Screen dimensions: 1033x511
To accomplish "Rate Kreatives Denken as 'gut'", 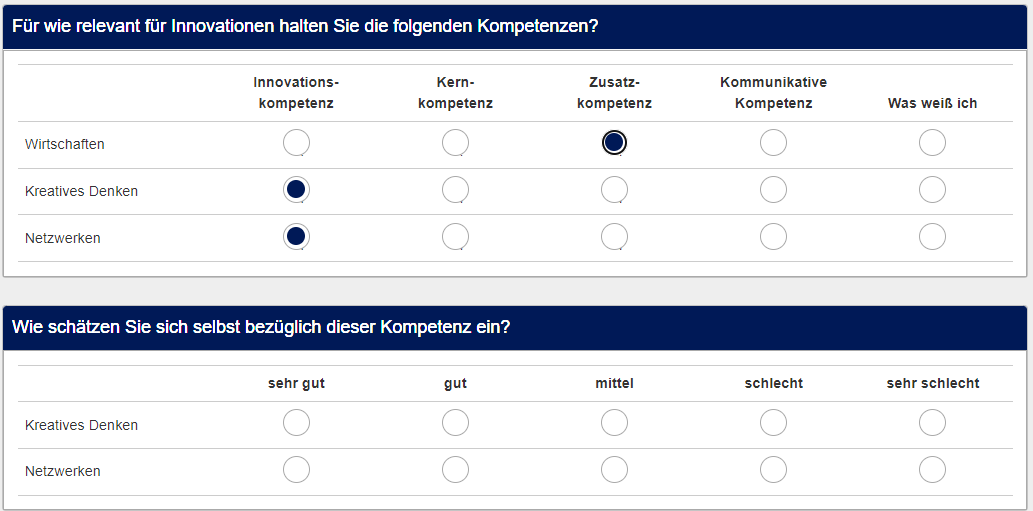I will point(455,423).
